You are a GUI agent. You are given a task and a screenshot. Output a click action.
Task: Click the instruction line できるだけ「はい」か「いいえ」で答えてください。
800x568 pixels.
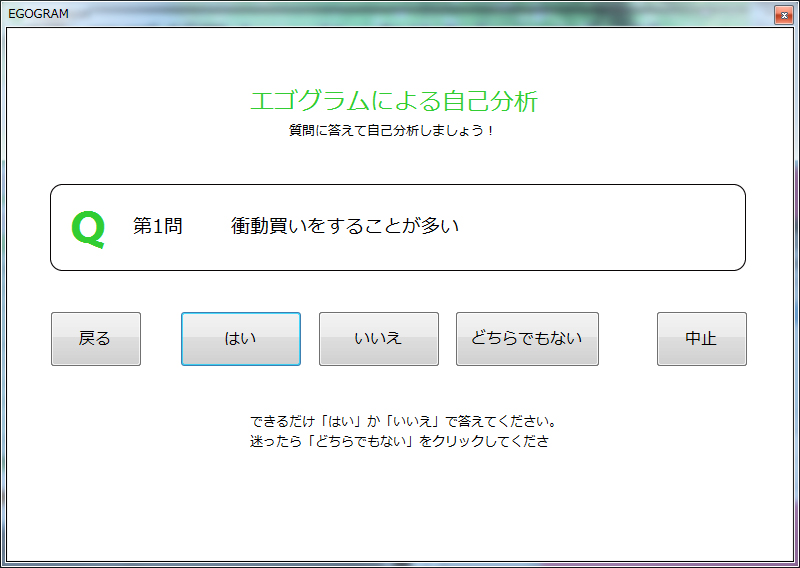403,422
